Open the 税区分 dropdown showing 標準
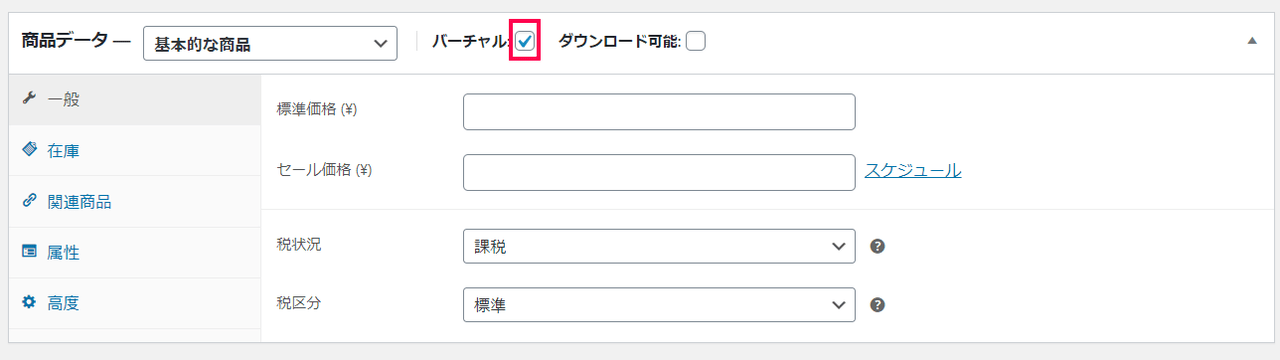Screen dimensions: 1280x360 point(659,305)
